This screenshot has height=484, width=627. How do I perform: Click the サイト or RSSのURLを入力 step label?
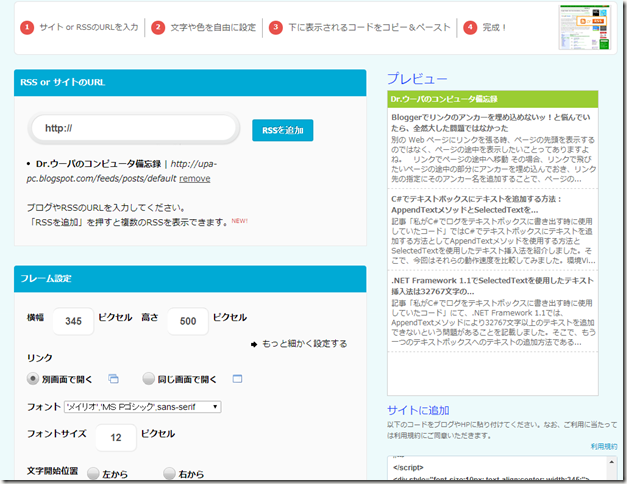coord(89,27)
